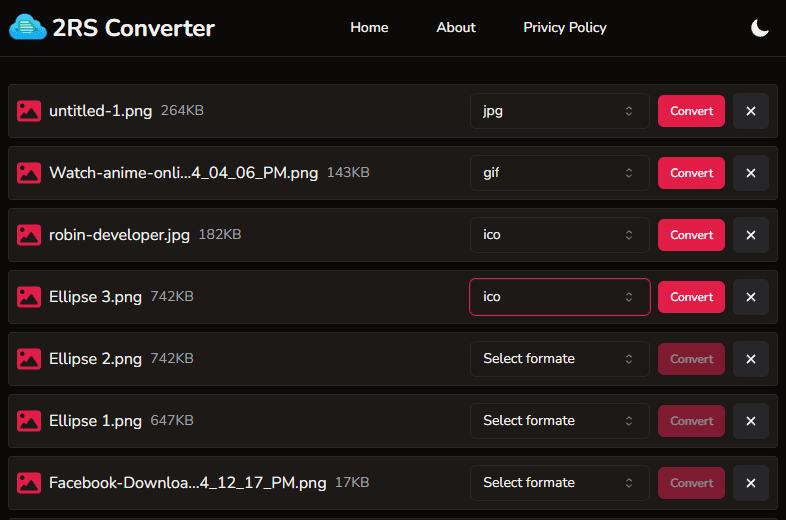Click the file name Watch-anime-onli...4_04_06_PM.png
This screenshot has width=786, height=520.
[183, 173]
